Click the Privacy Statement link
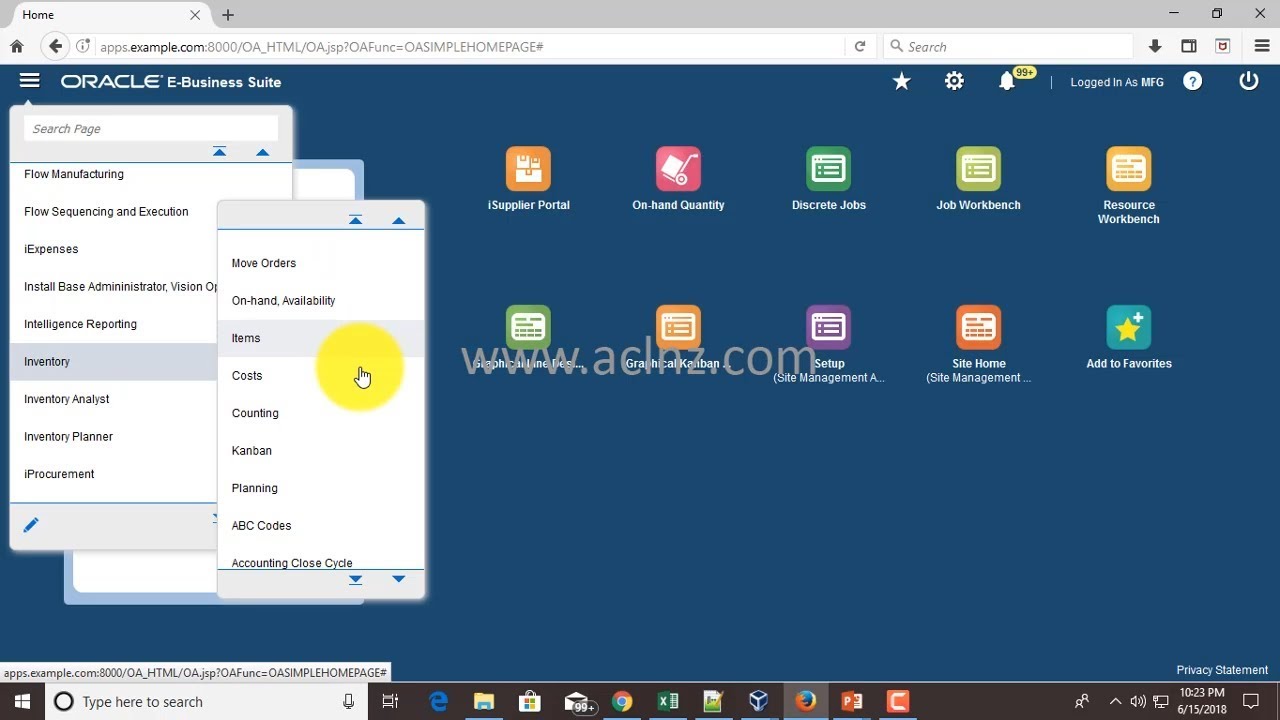 tap(1222, 670)
